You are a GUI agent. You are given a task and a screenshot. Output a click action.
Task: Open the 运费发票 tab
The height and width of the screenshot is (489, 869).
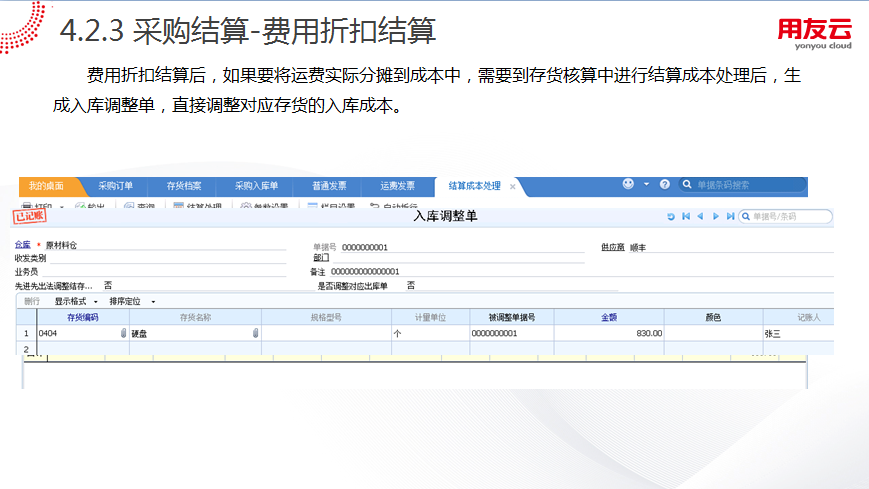coord(396,186)
